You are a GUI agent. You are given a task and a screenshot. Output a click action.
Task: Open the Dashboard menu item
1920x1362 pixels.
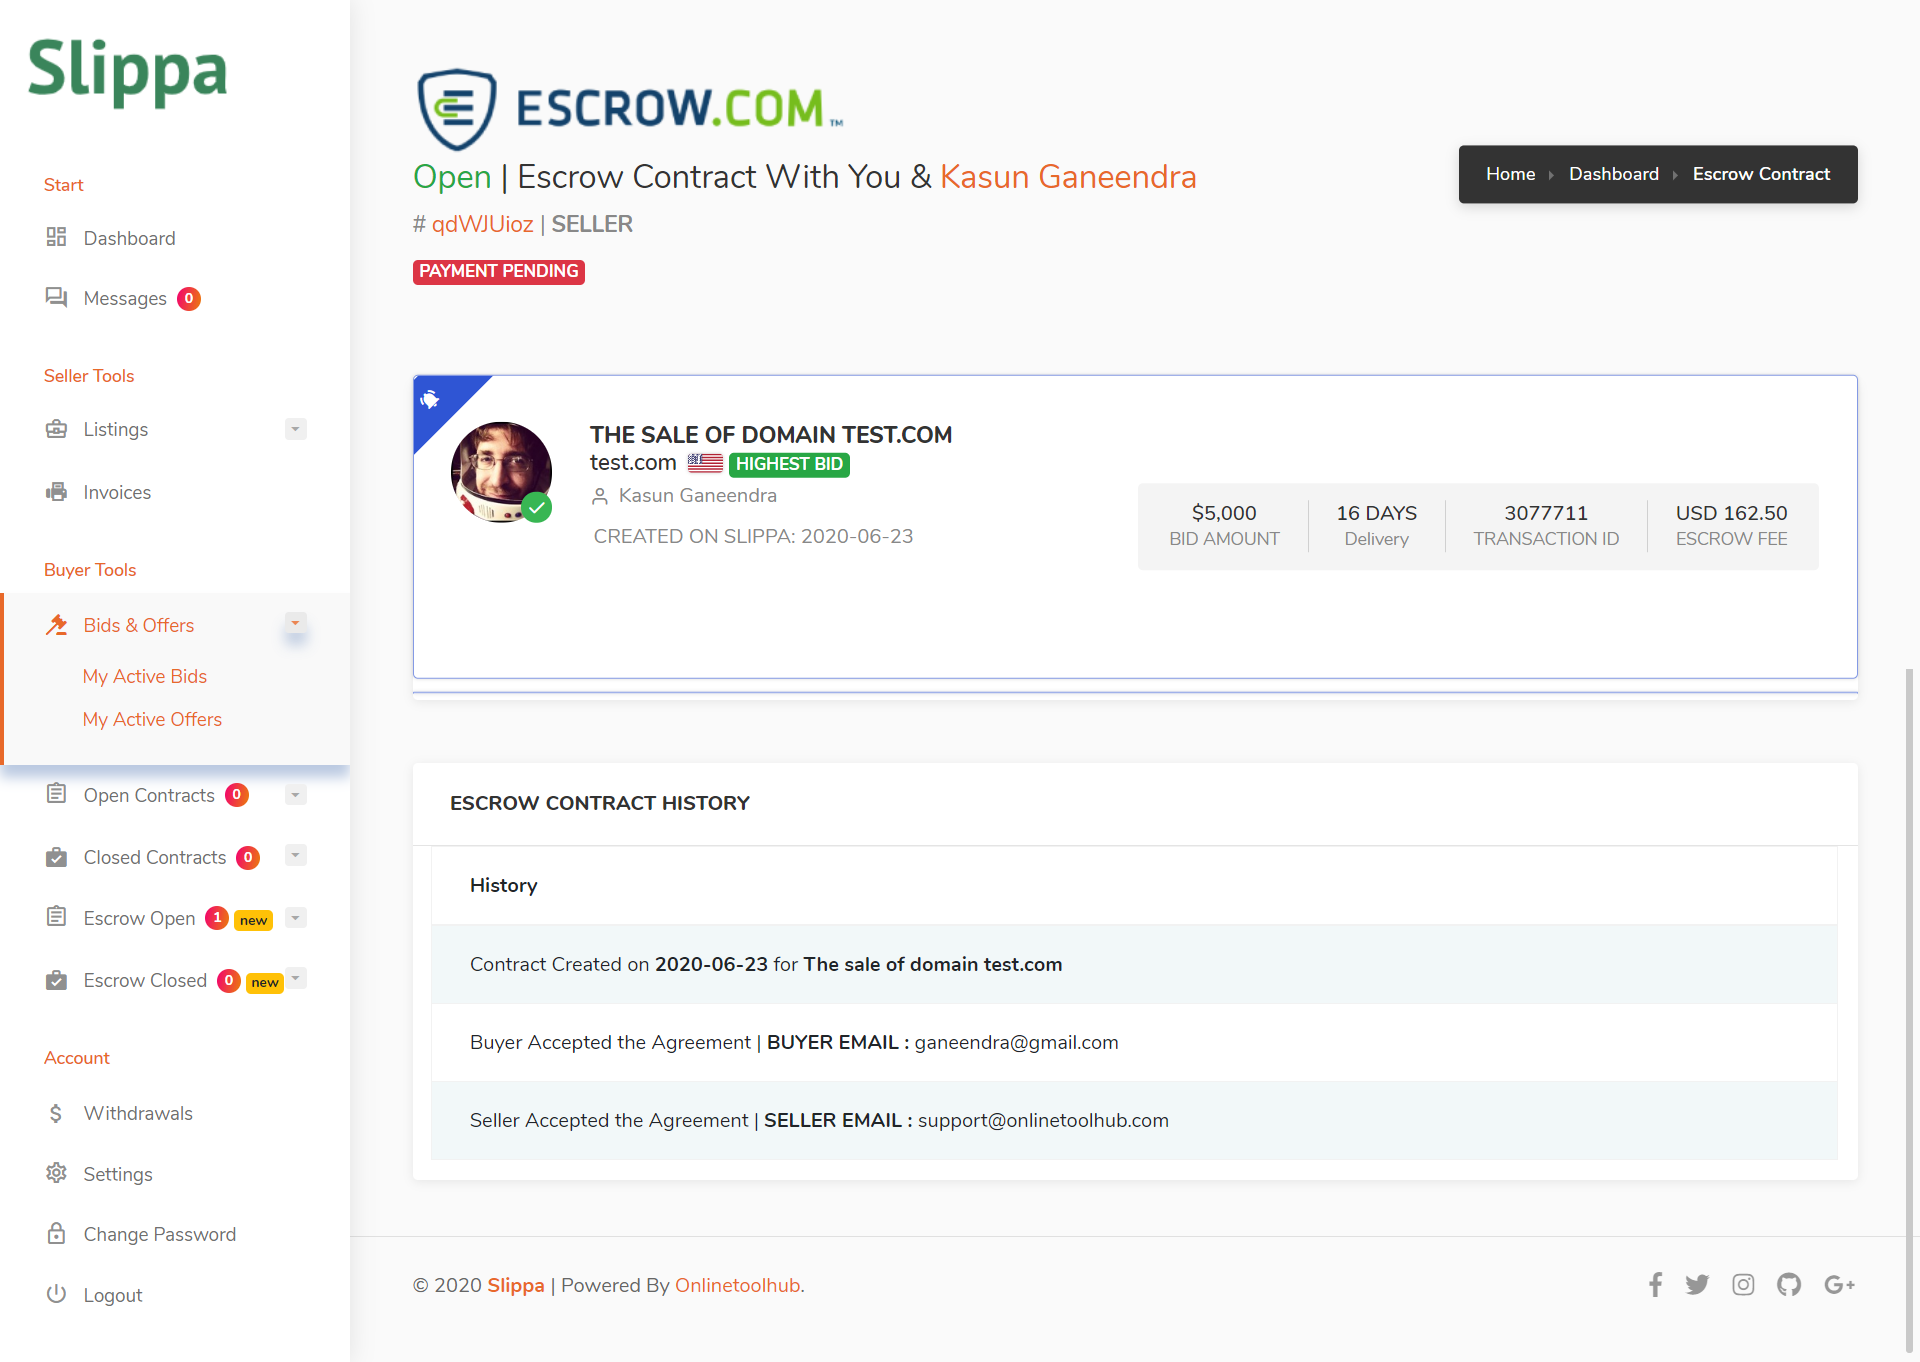coord(129,238)
